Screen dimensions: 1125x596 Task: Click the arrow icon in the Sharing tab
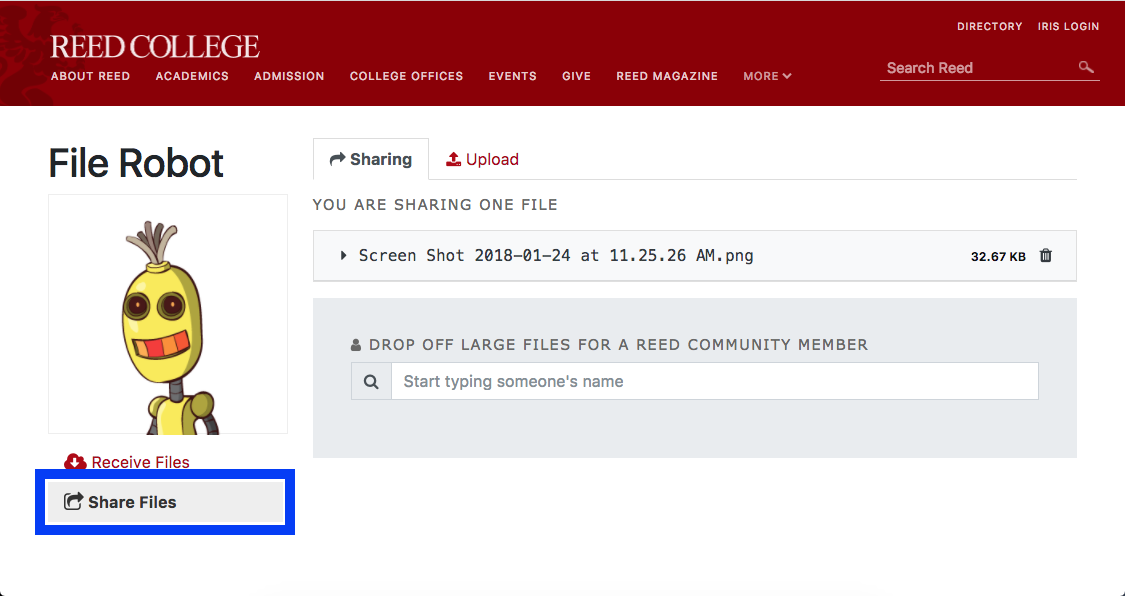point(337,159)
